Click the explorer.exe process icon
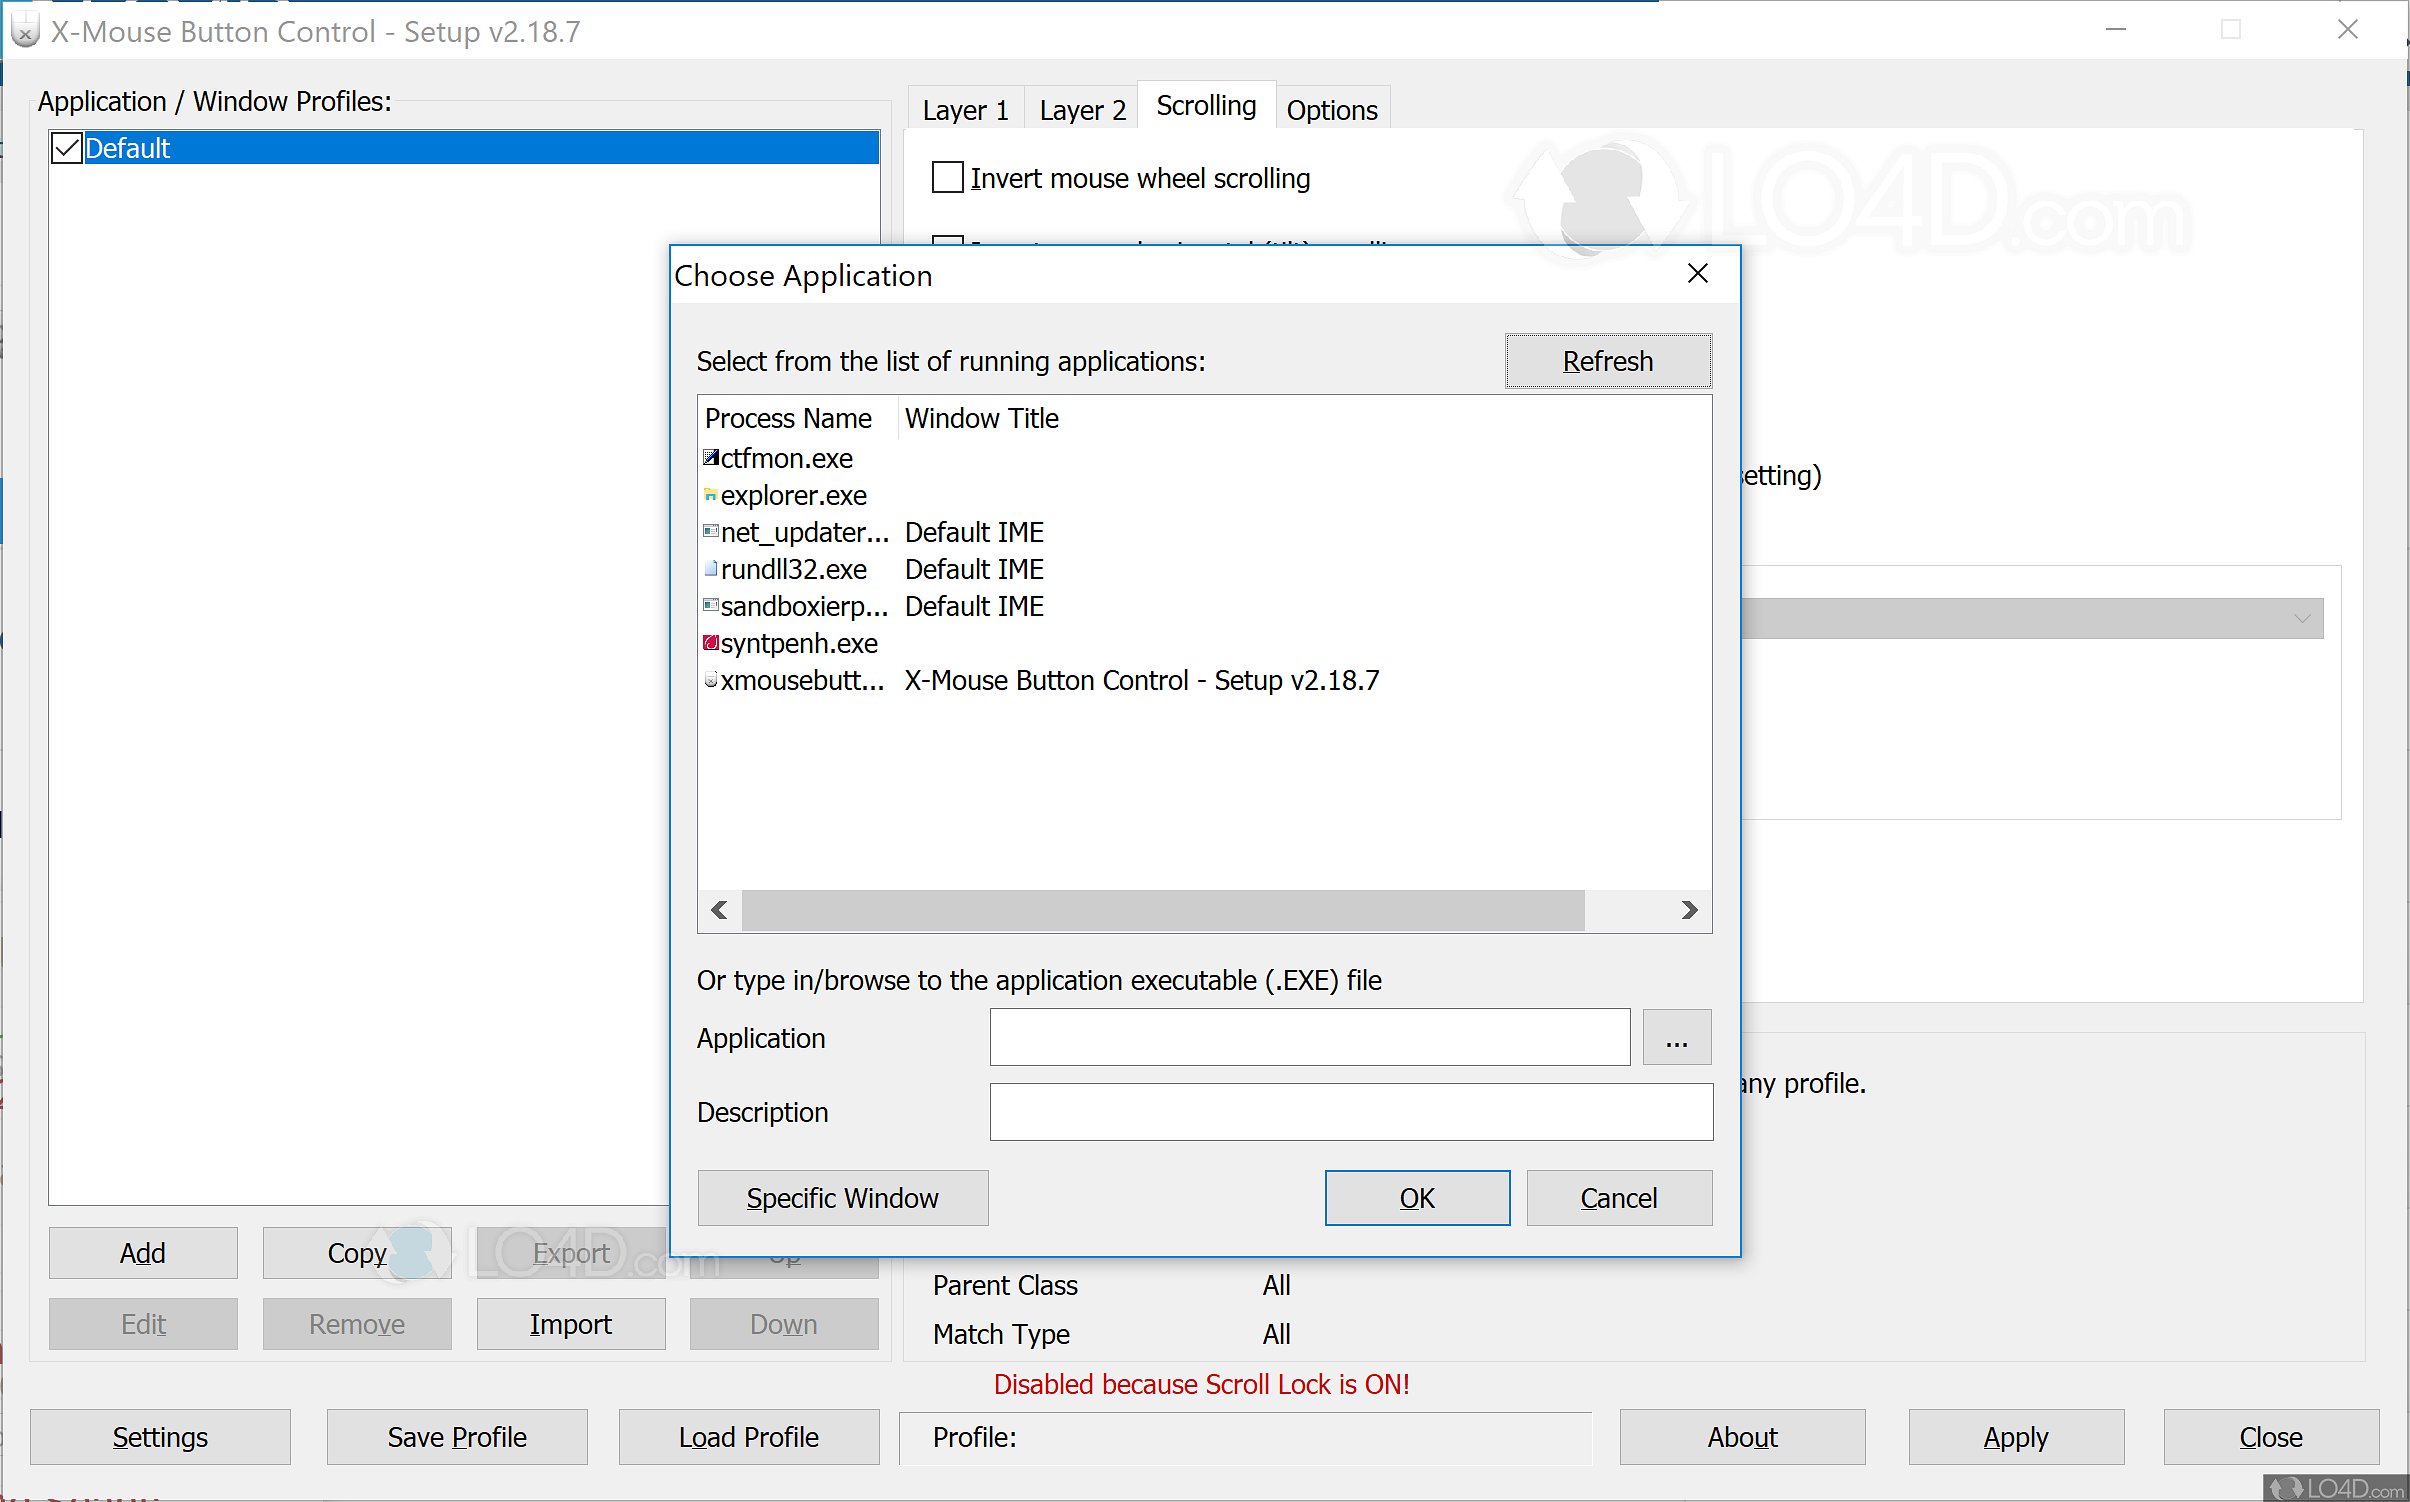 pyautogui.click(x=710, y=495)
